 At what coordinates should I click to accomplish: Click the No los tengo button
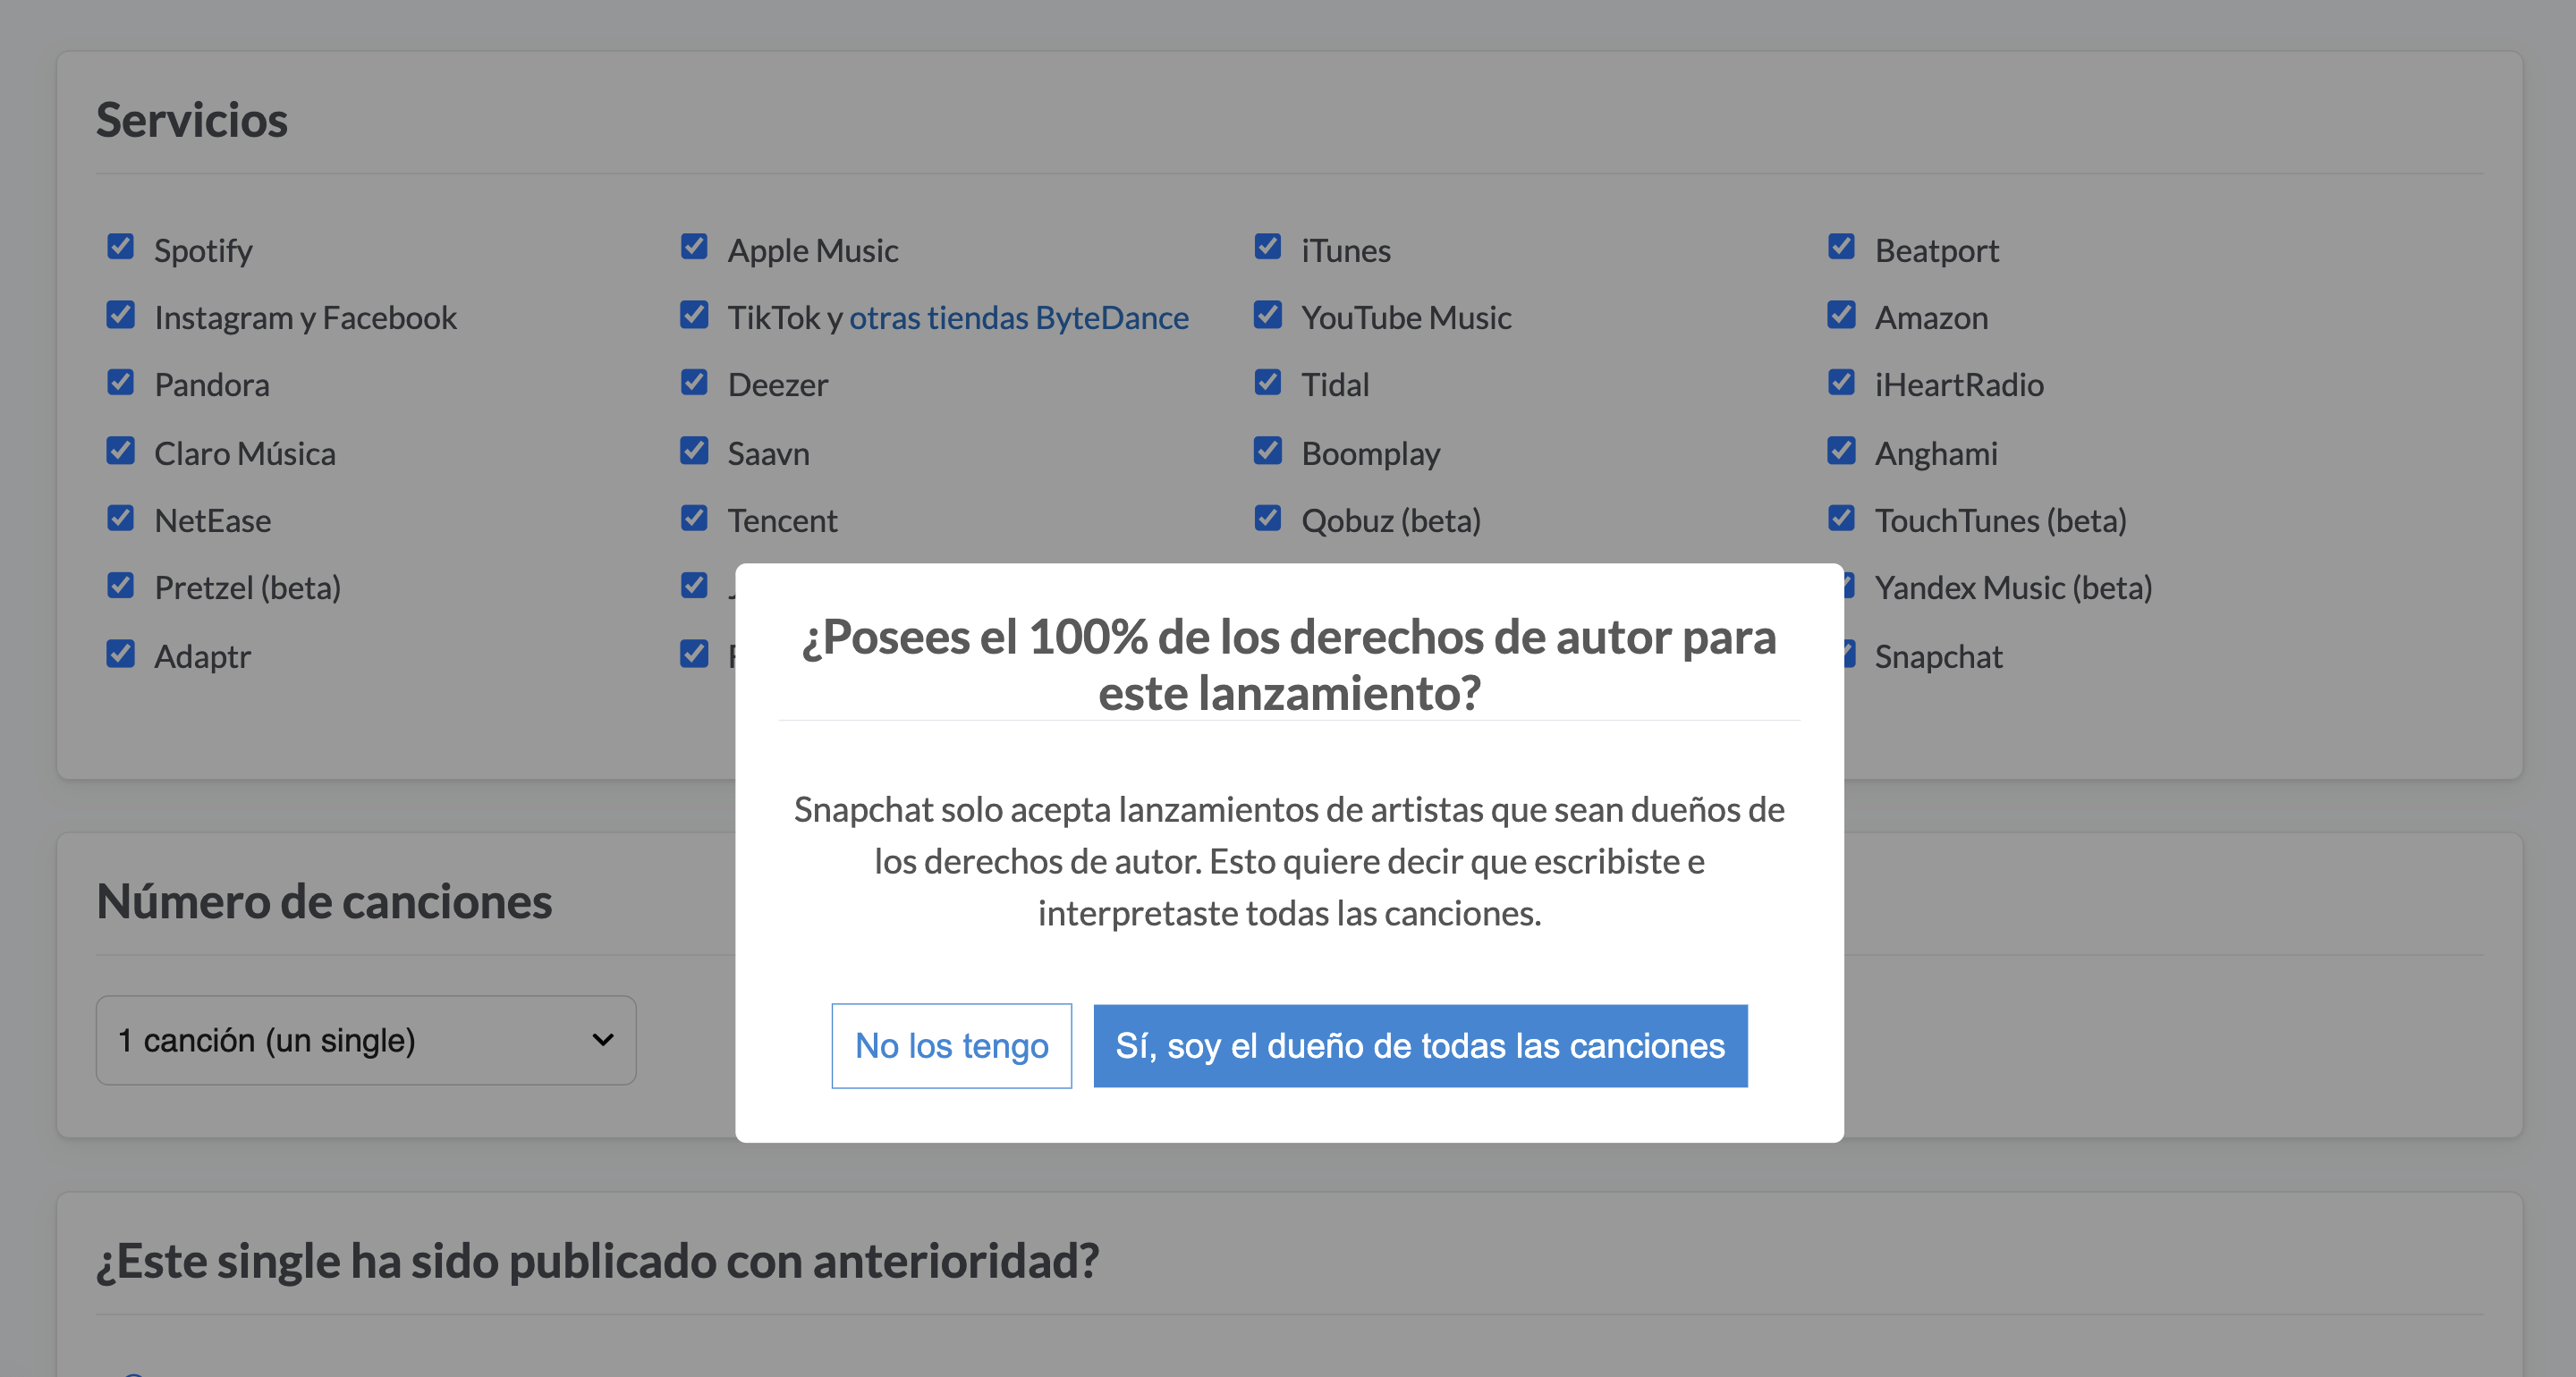coord(951,1045)
